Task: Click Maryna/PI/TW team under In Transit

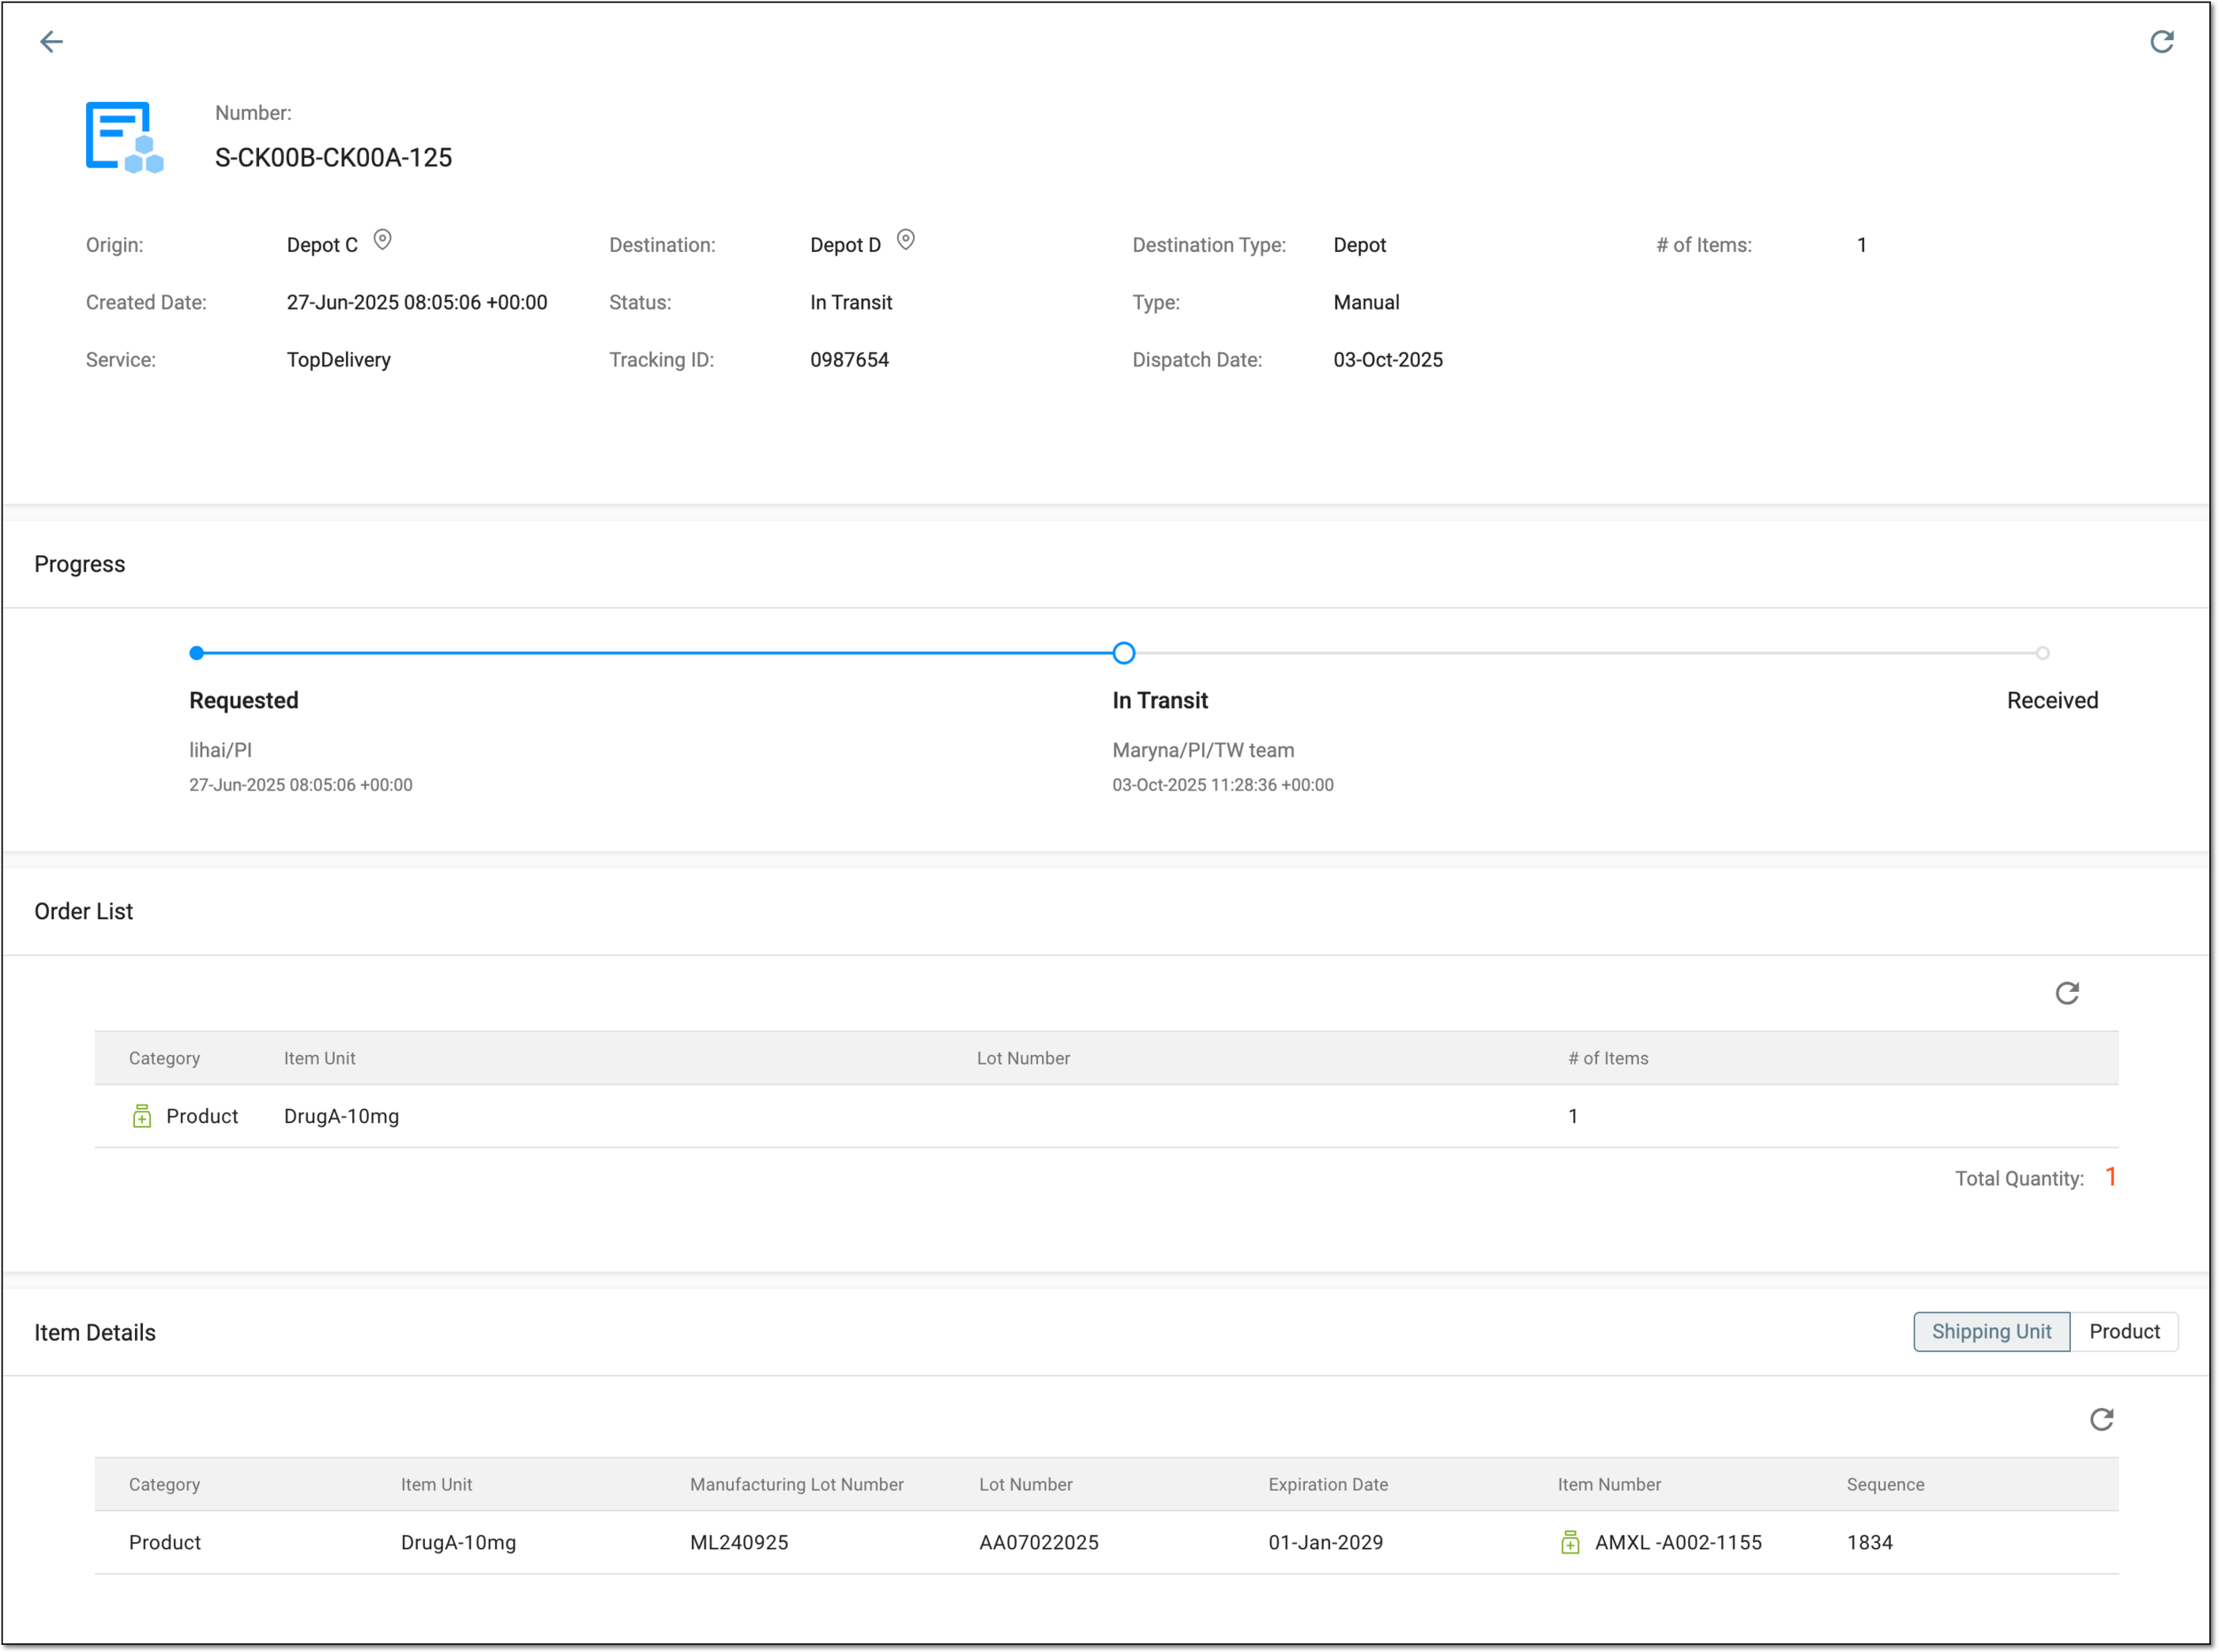Action: point(1203,750)
